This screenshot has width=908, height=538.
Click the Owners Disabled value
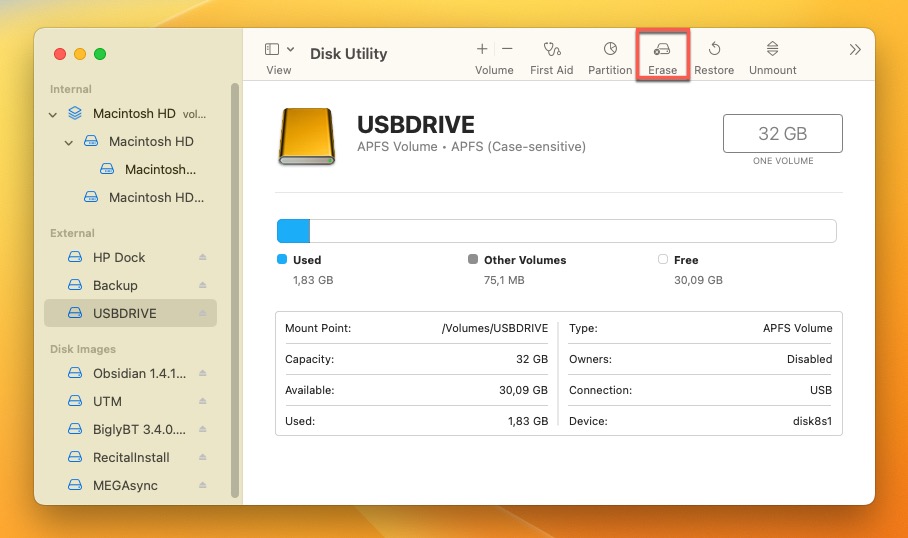810,359
